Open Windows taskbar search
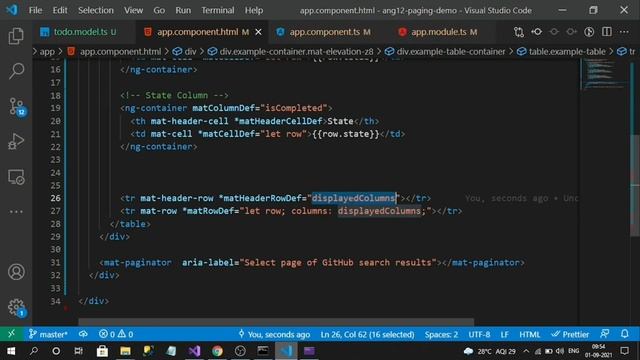This screenshot has width=640, height=360. tap(34, 351)
